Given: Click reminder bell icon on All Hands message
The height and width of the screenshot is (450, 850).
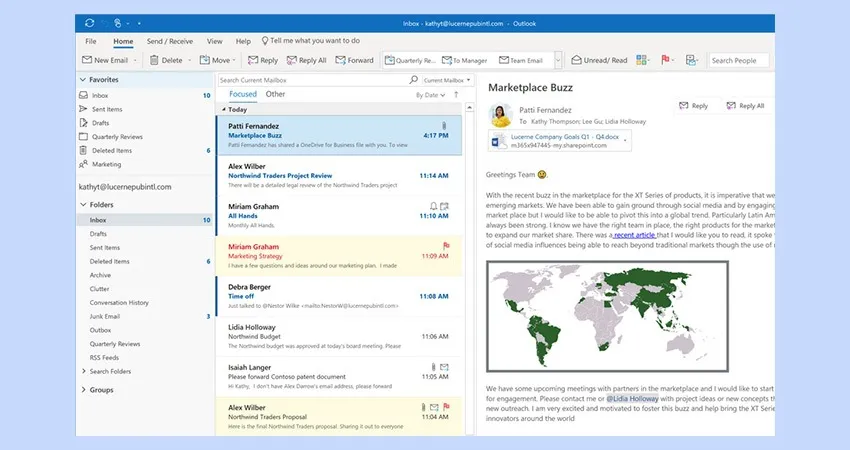Looking at the screenshot, I should 433,206.
